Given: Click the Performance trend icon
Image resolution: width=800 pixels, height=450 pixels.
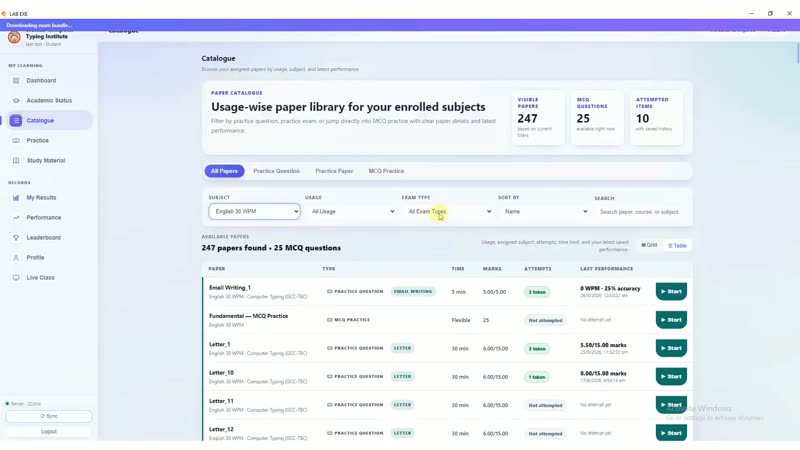Looking at the screenshot, I should [x=16, y=217].
